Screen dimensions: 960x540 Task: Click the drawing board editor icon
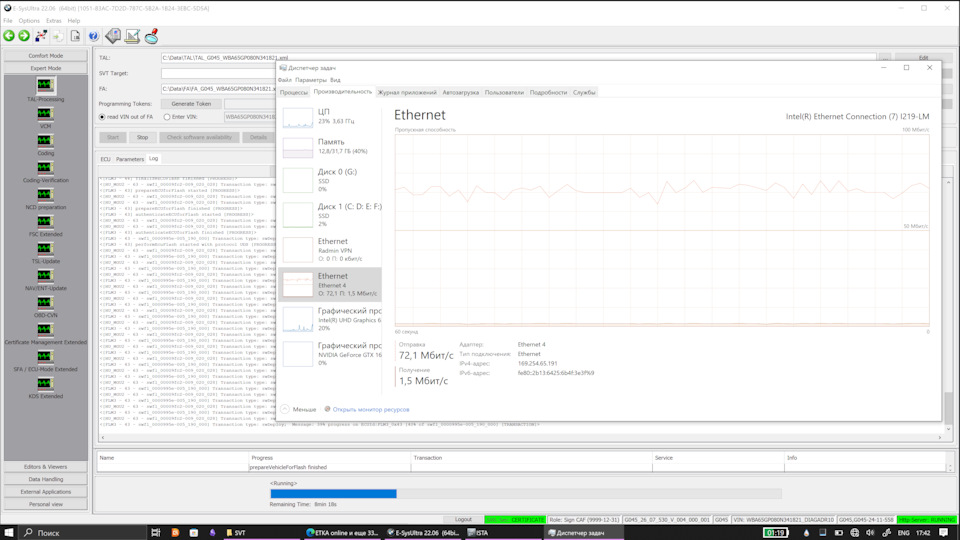pyautogui.click(x=132, y=36)
